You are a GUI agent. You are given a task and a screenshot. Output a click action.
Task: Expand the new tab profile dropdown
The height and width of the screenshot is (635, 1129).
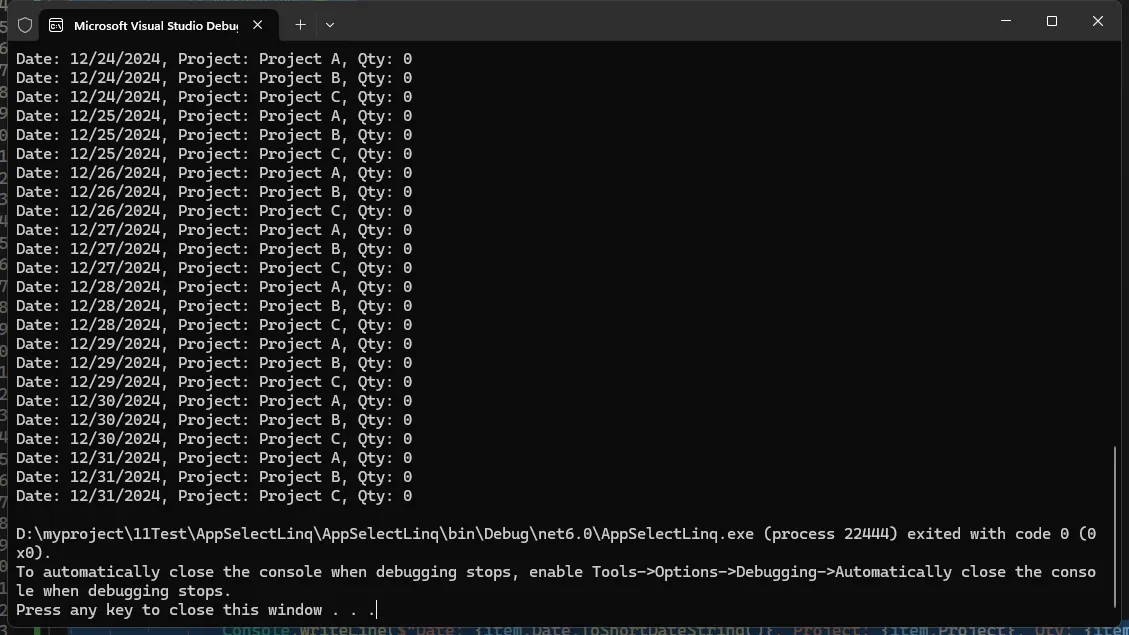pyautogui.click(x=330, y=25)
